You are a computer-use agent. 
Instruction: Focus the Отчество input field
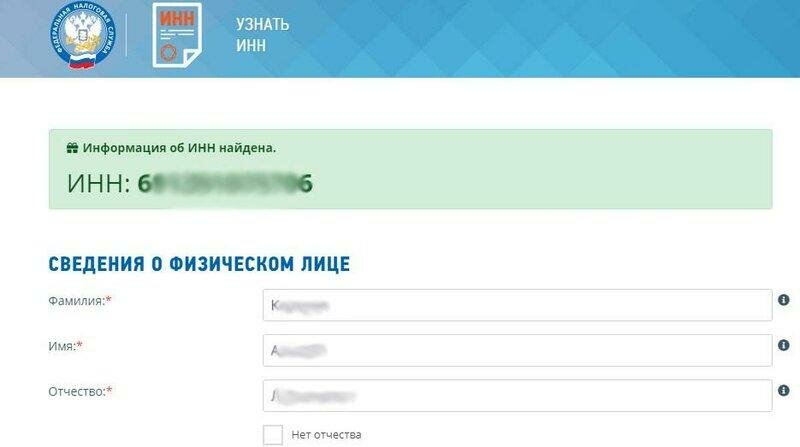(x=517, y=395)
